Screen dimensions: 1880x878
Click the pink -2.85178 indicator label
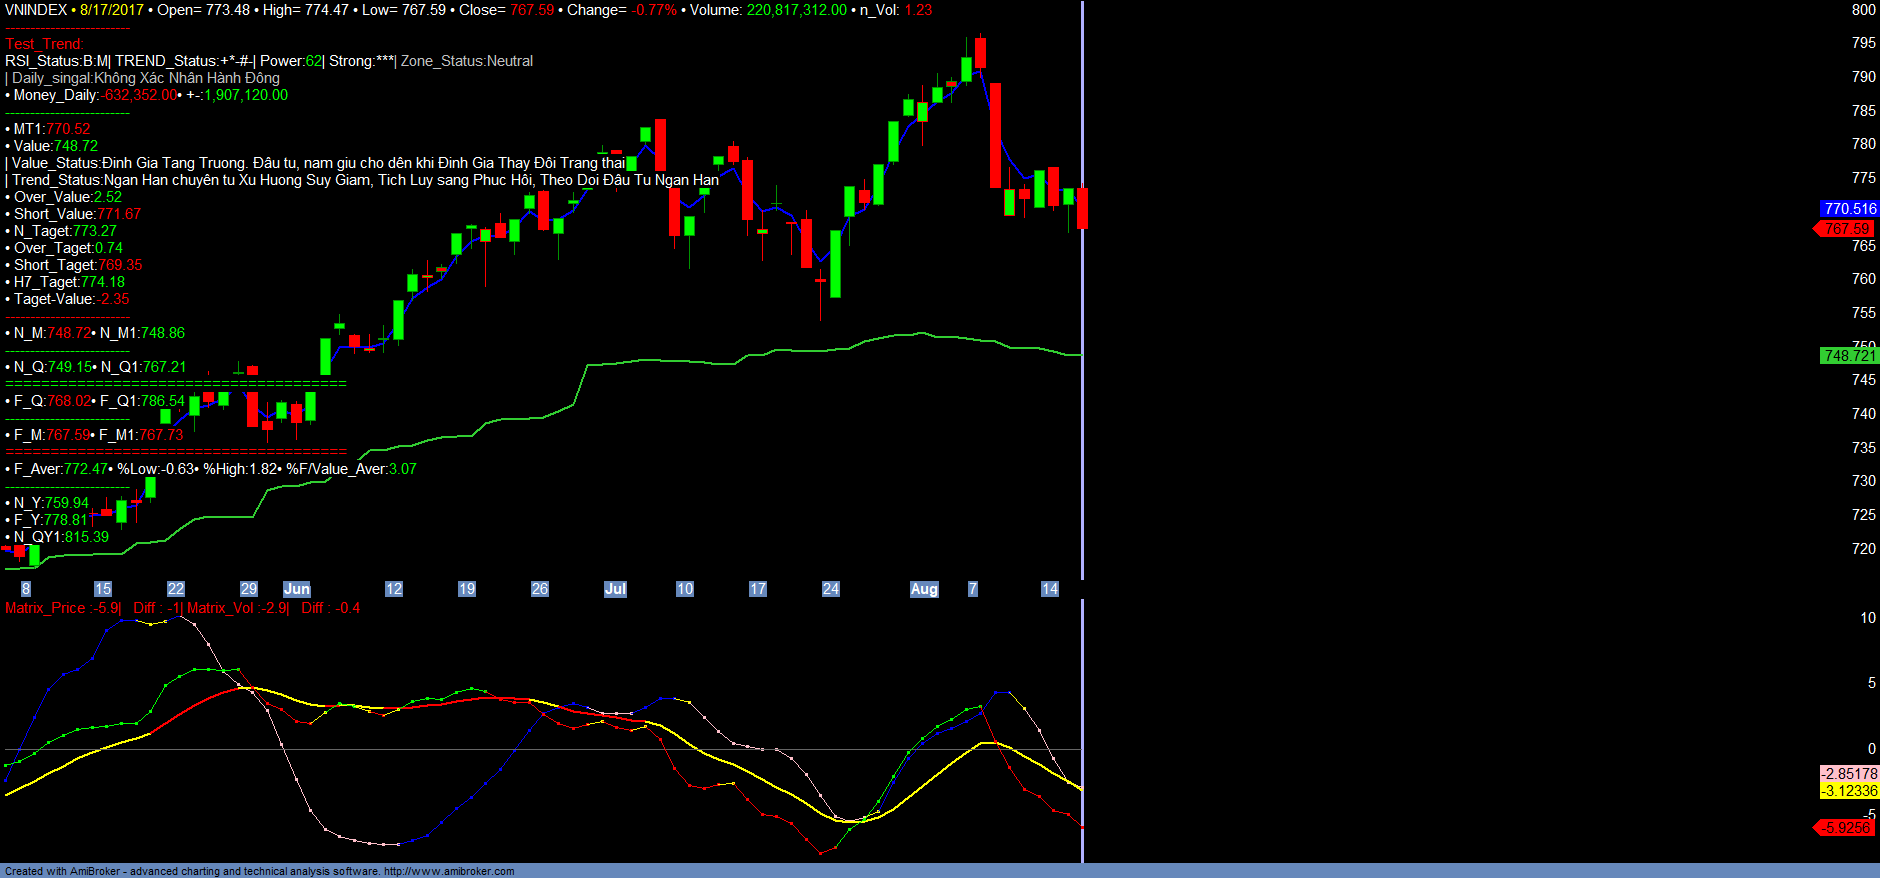[1849, 774]
